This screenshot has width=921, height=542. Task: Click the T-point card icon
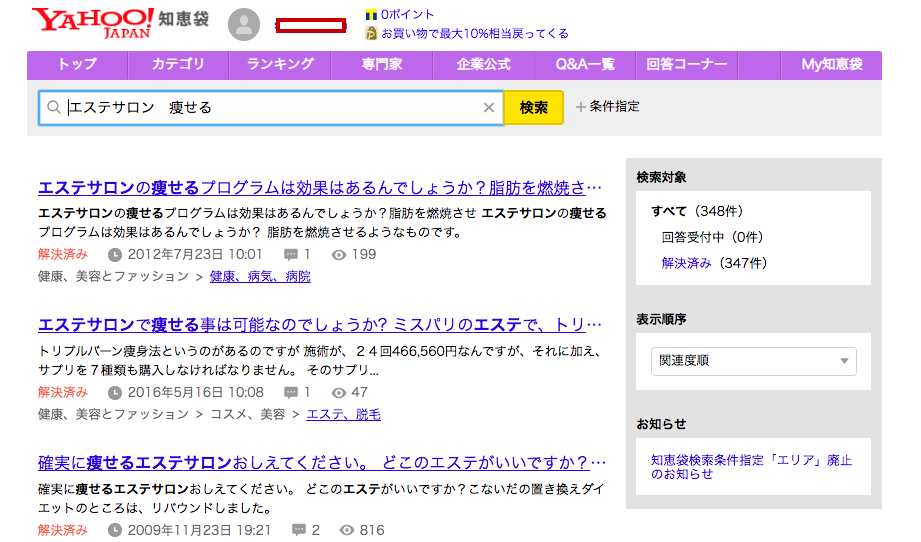click(371, 15)
